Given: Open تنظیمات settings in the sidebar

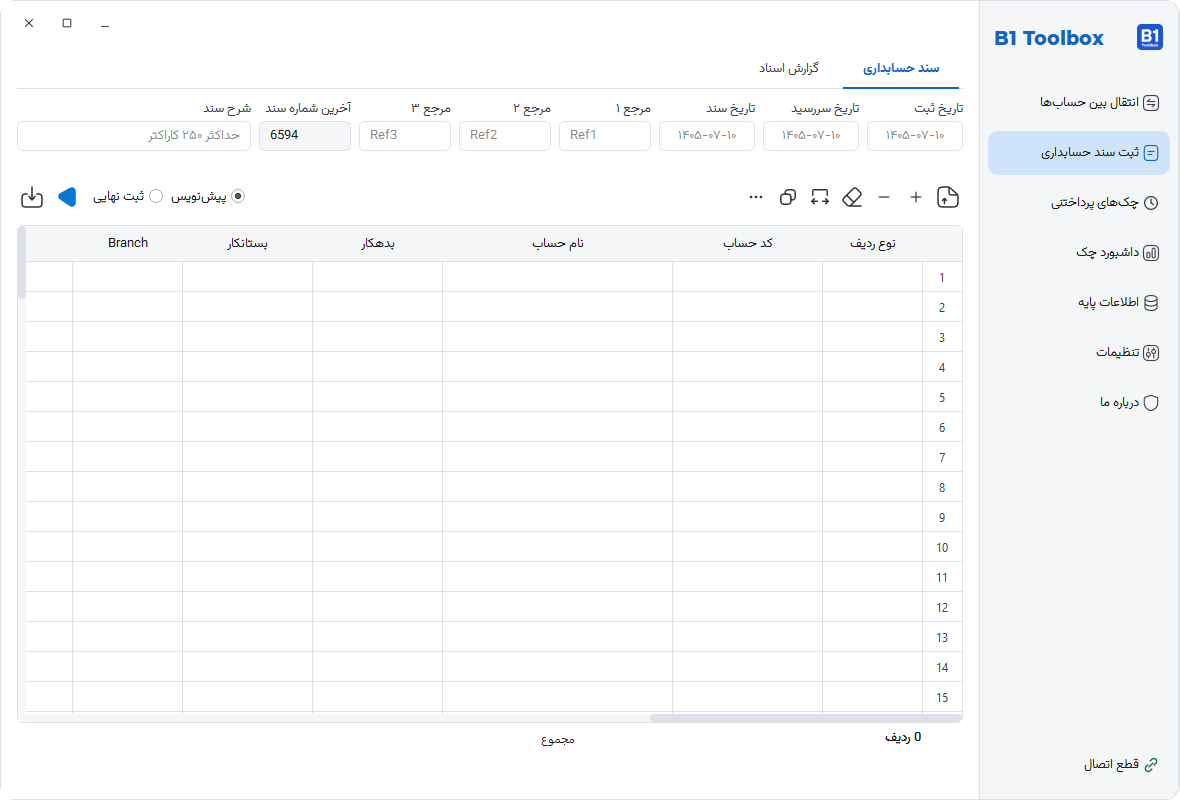Looking at the screenshot, I should tap(1078, 352).
